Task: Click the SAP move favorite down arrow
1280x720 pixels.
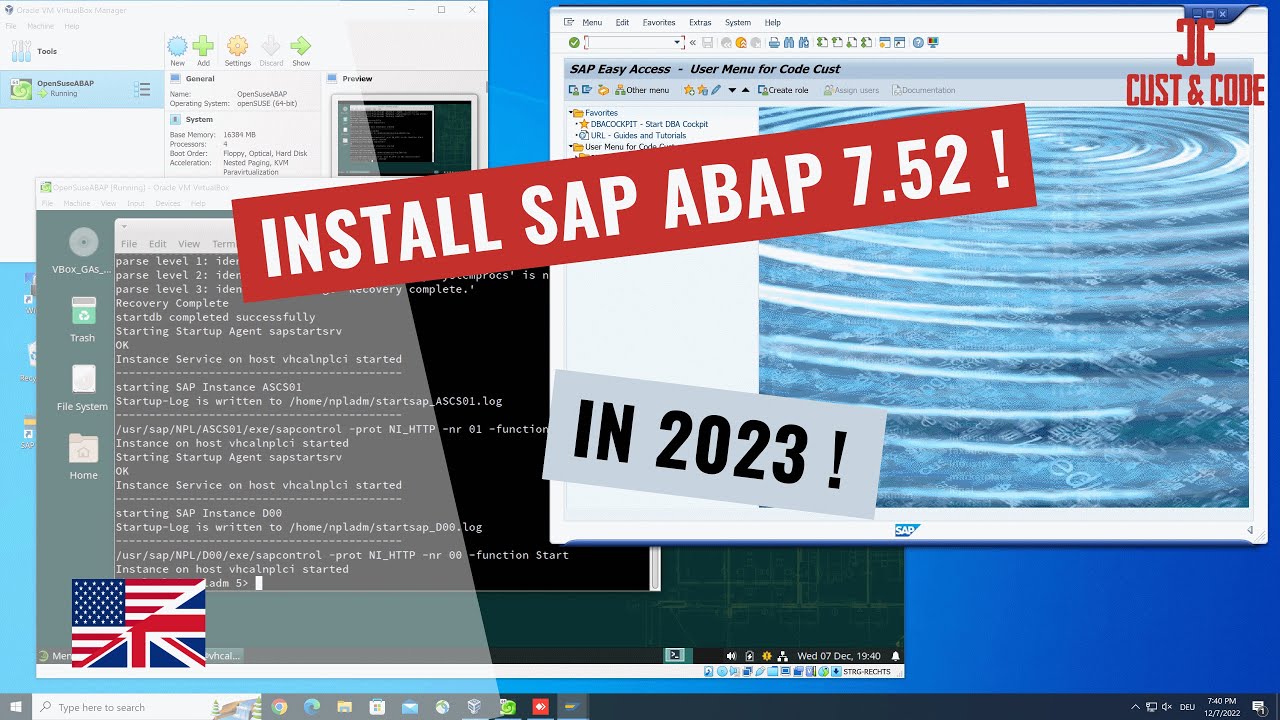Action: [732, 90]
